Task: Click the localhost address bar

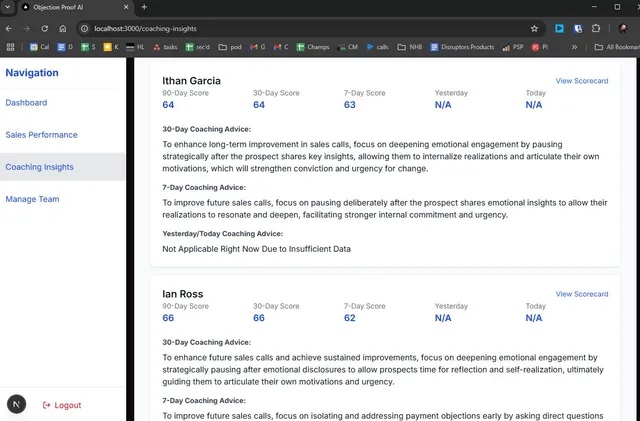Action: (300, 29)
